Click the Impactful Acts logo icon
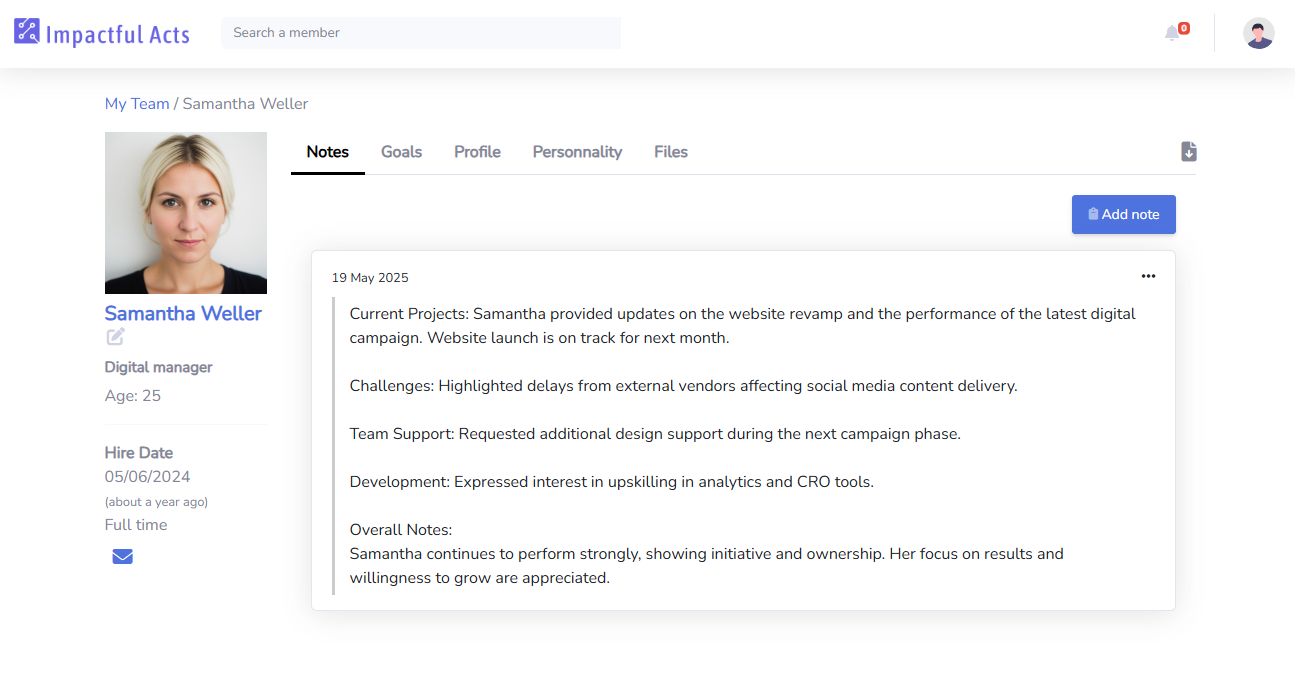Image resolution: width=1295 pixels, height=673 pixels. tap(27, 32)
